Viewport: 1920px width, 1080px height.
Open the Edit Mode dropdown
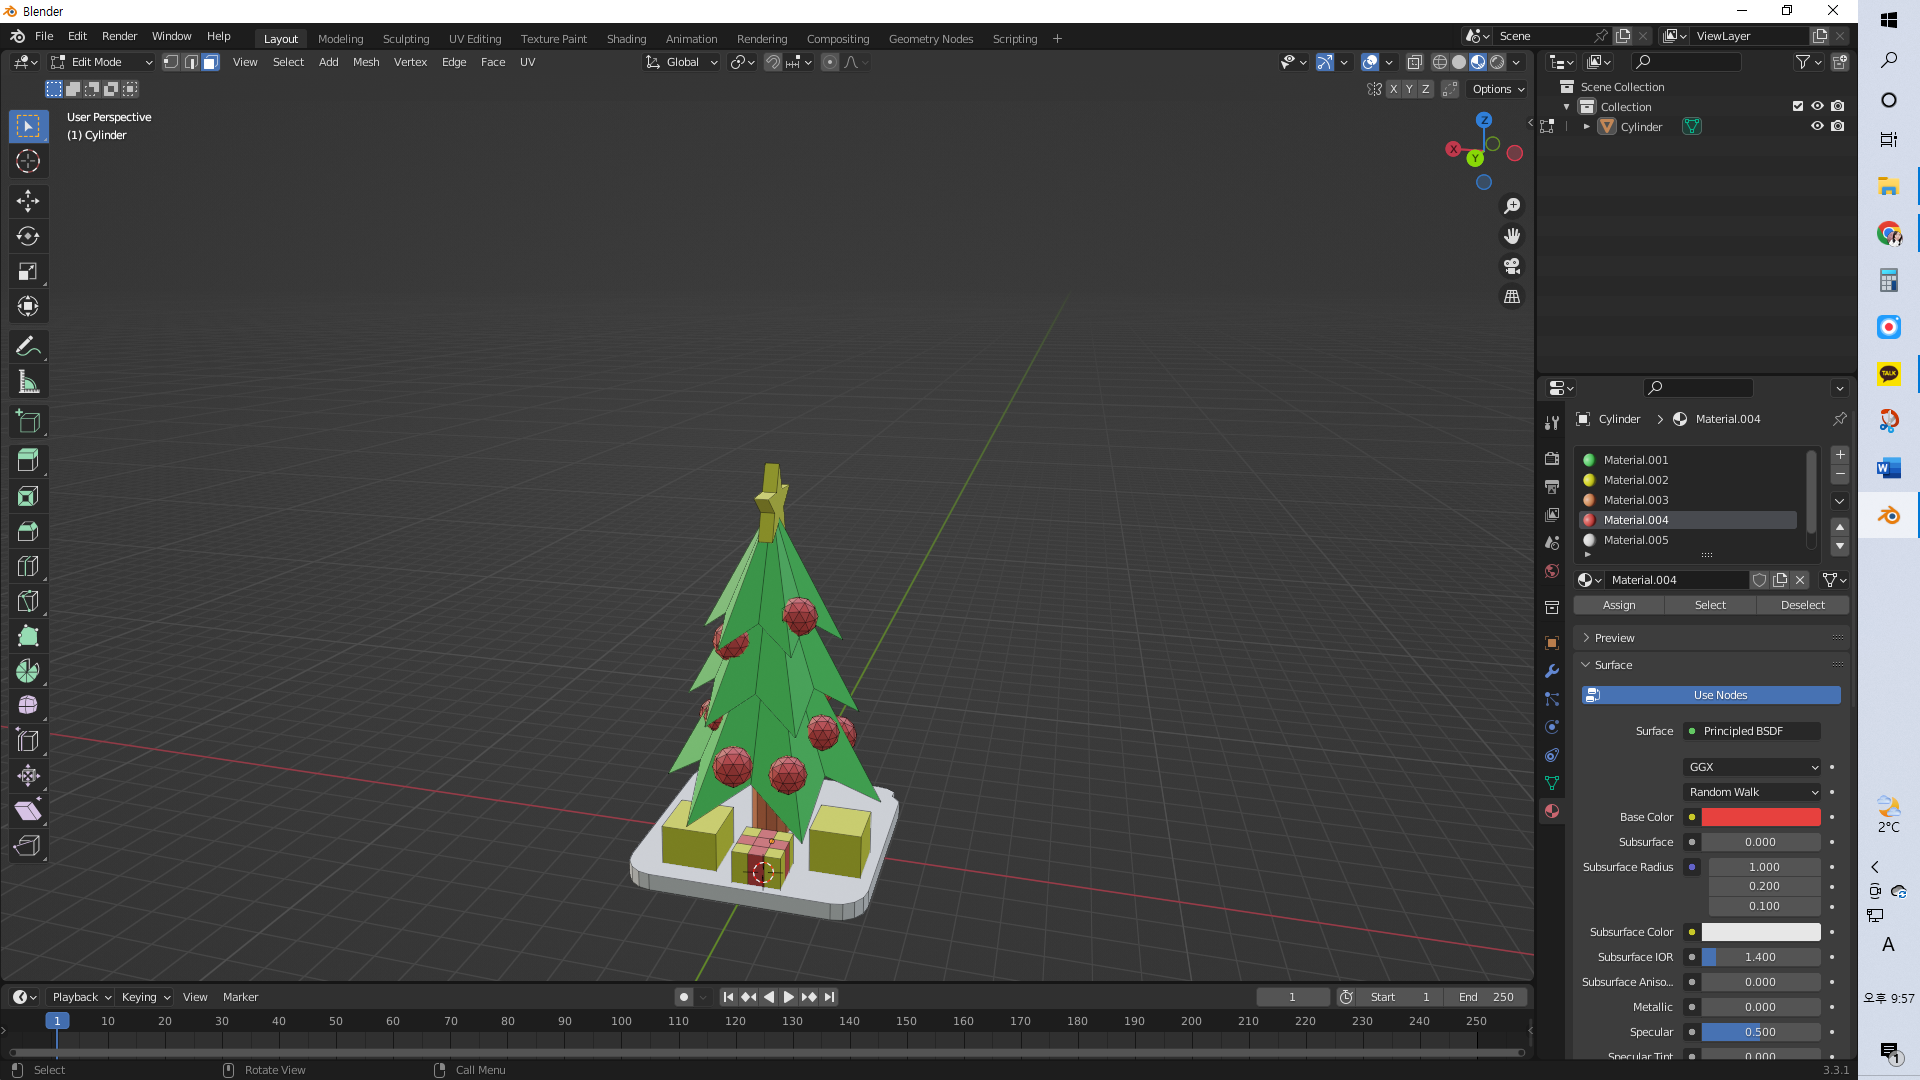click(x=102, y=62)
